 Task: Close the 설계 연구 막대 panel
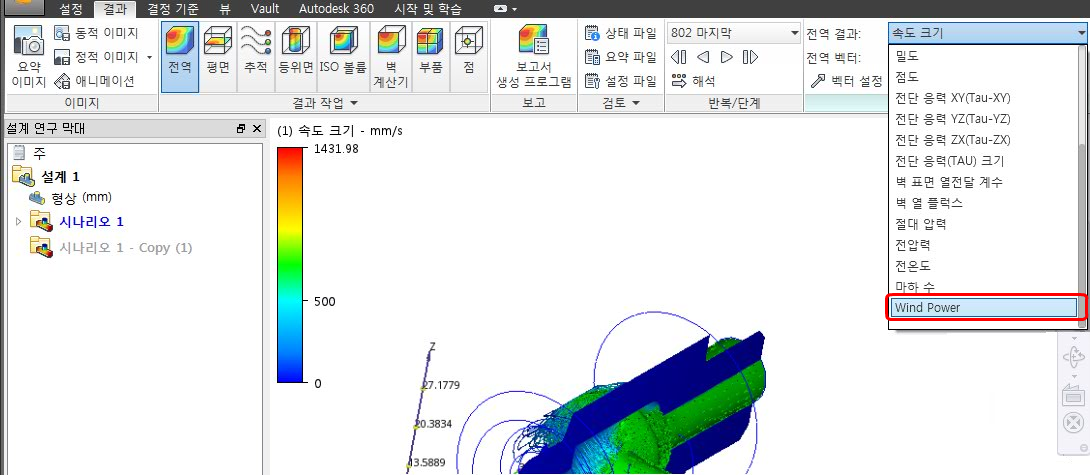click(257, 129)
